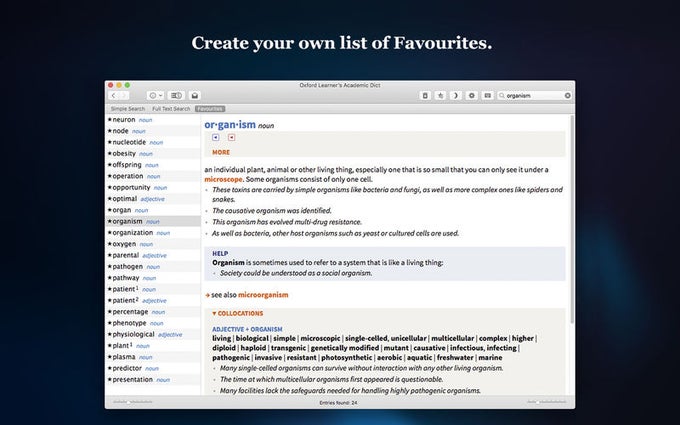Image resolution: width=680 pixels, height=425 pixels.
Task: Collapse the COLLOCATIONS section
Action: pyautogui.click(x=237, y=313)
